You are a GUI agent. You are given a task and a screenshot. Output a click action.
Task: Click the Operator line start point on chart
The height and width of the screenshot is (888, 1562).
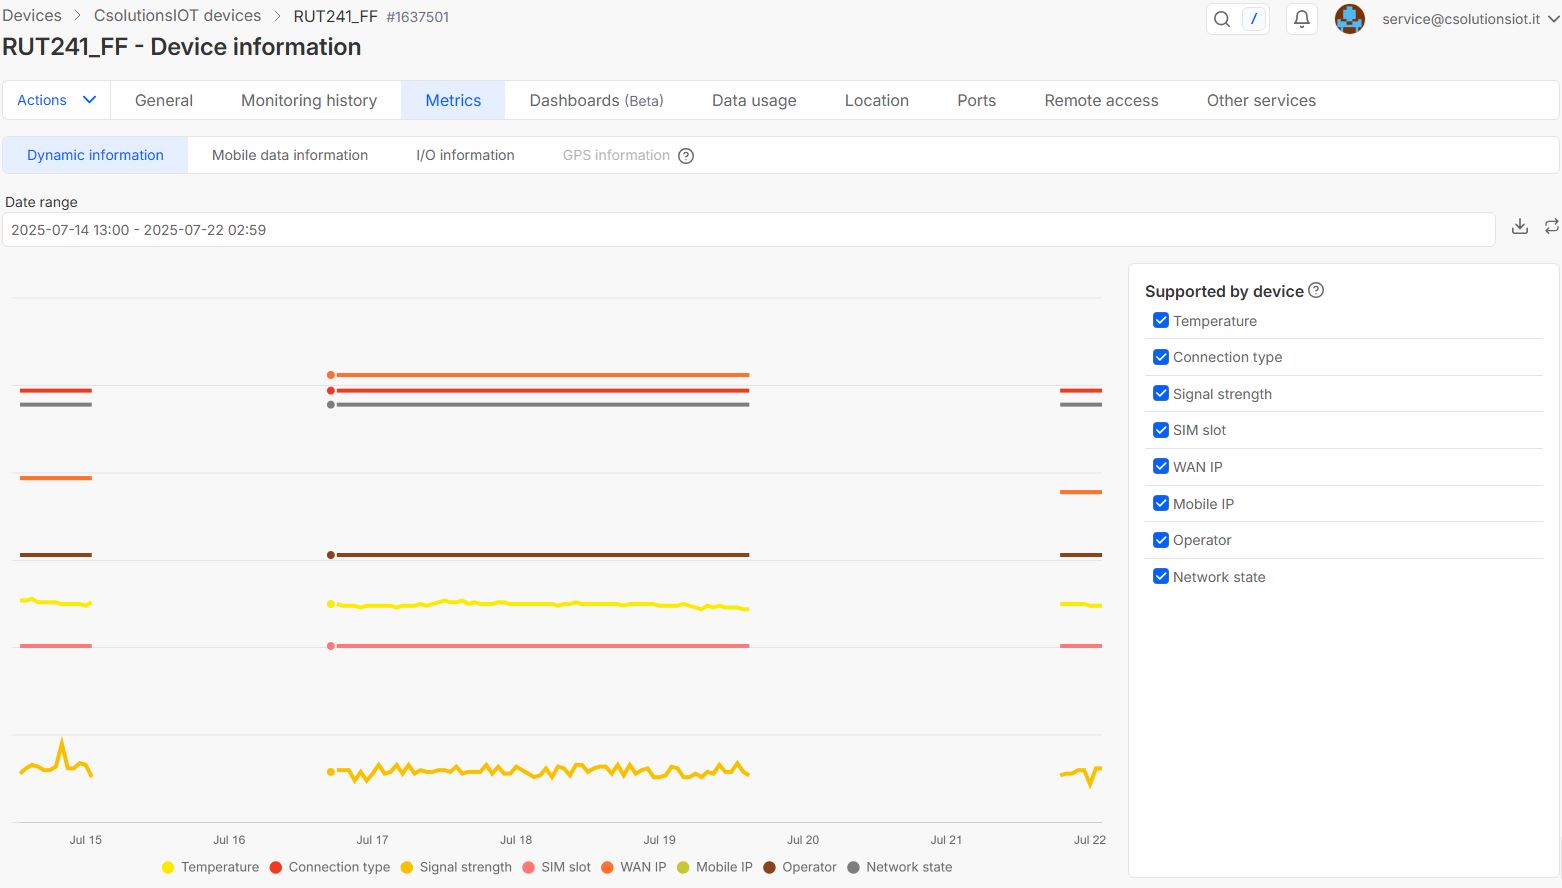(331, 555)
